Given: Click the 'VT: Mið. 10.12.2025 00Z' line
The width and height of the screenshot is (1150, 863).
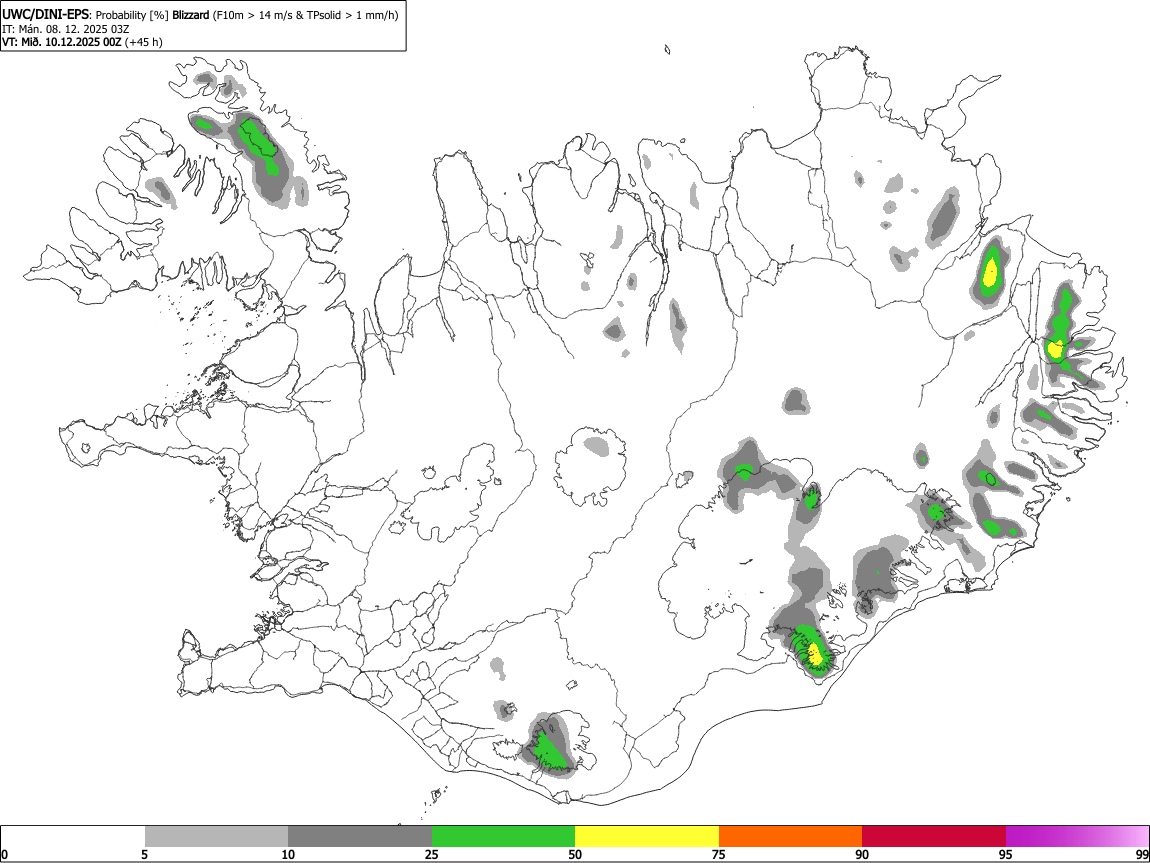Looking at the screenshot, I should pos(62,43).
